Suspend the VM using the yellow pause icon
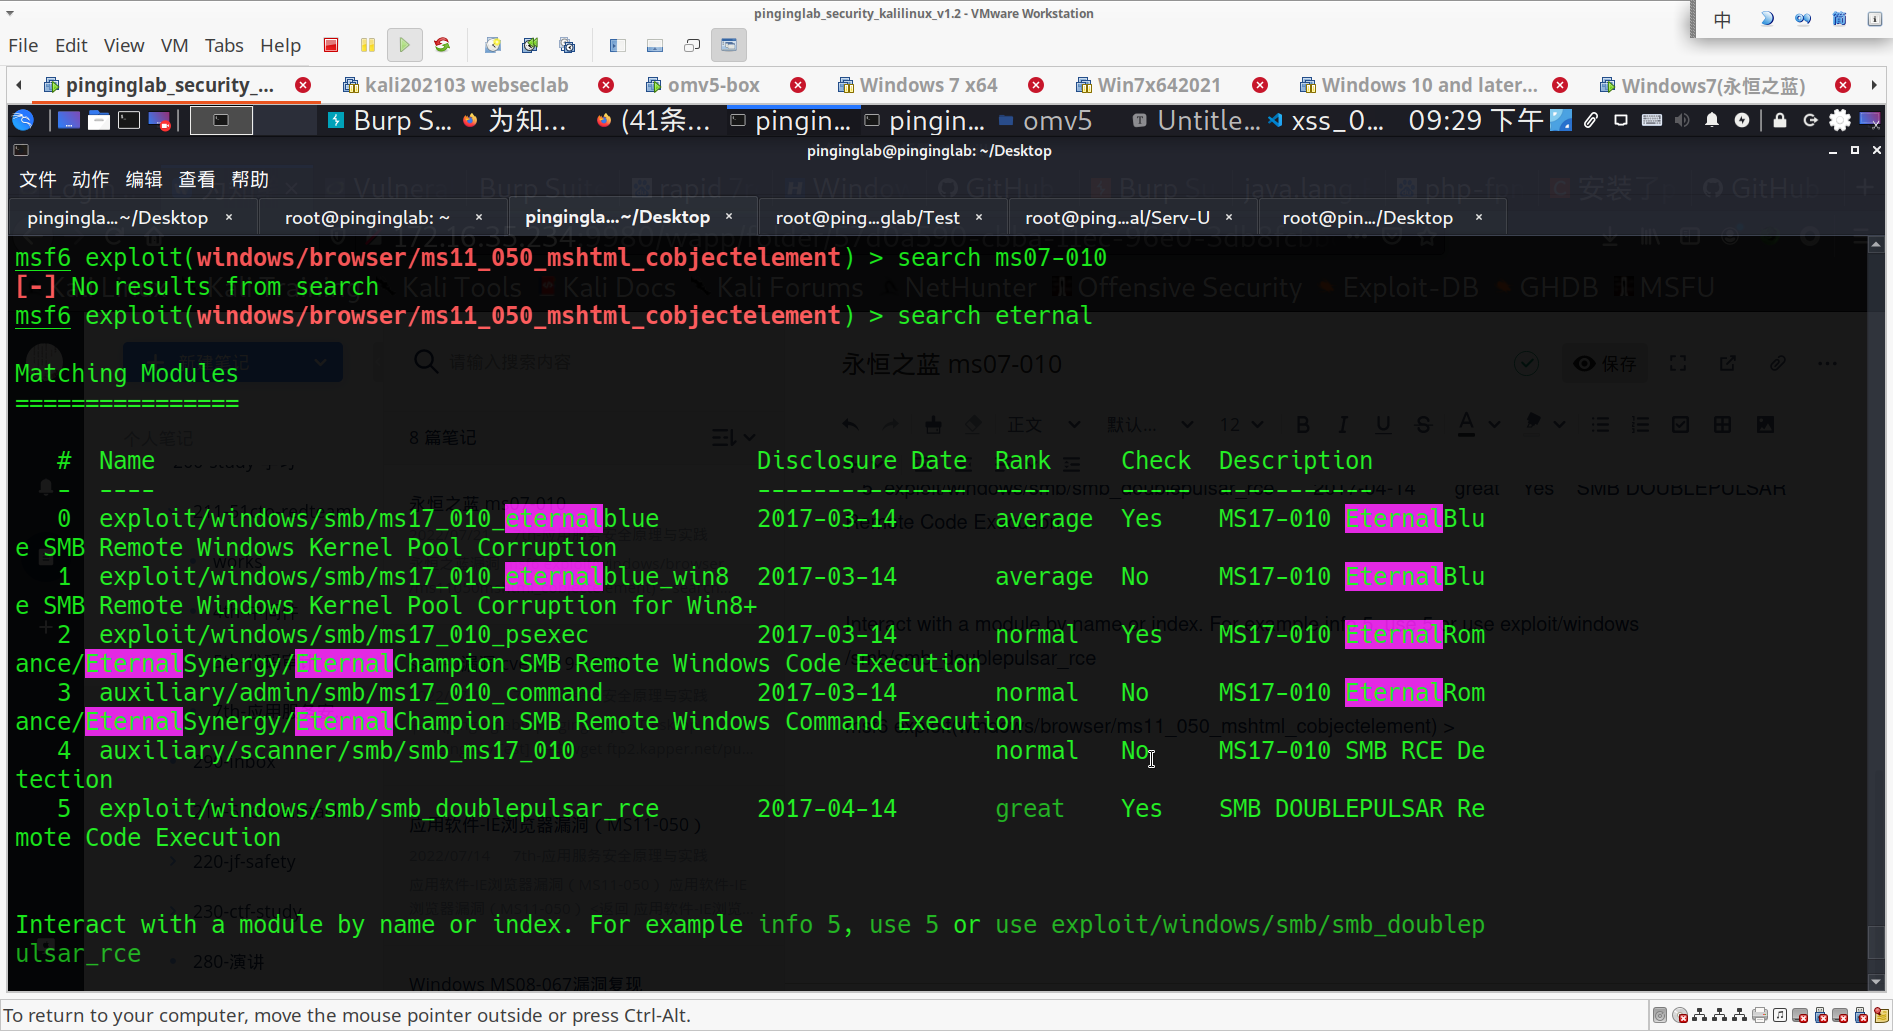The image size is (1893, 1031). pos(368,45)
